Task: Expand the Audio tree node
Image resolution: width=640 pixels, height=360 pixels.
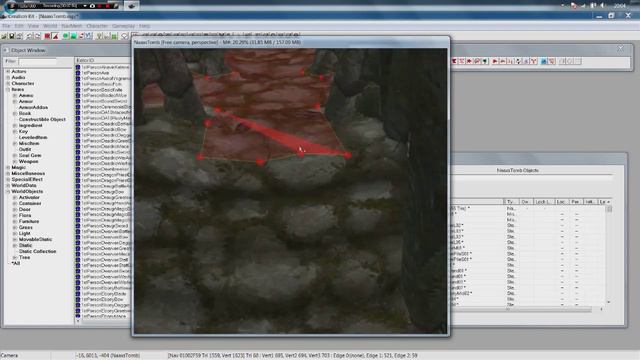Action: pyautogui.click(x=8, y=78)
